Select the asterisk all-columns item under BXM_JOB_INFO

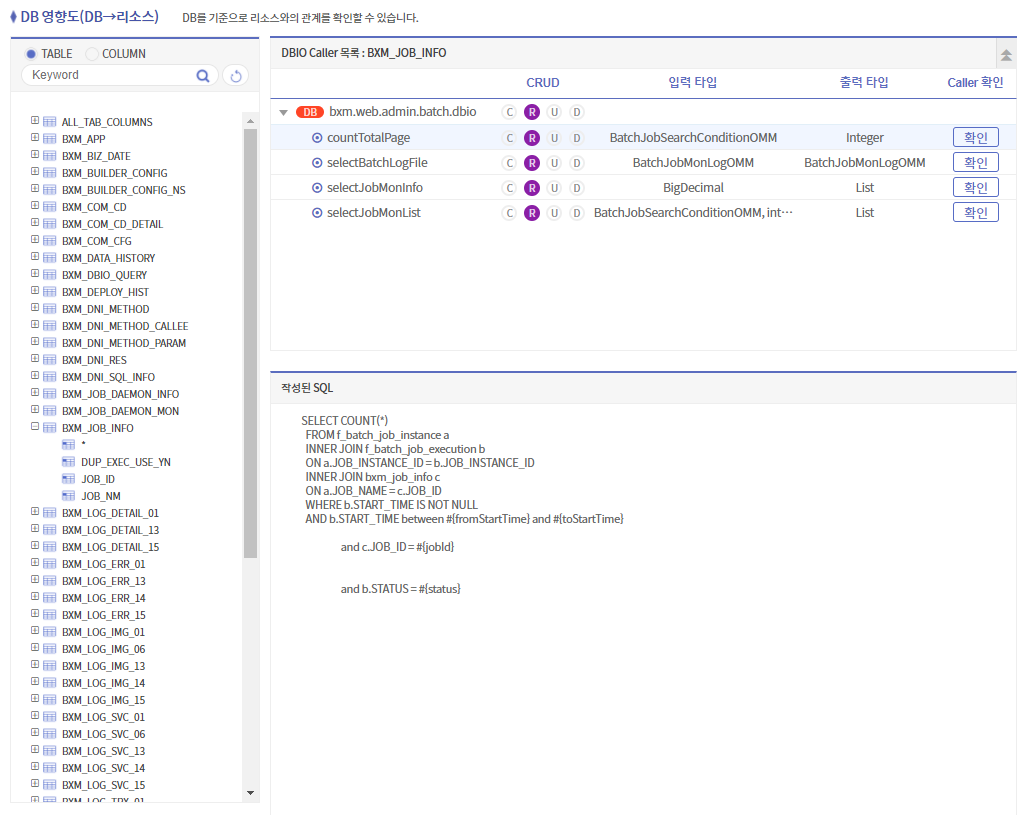(83, 445)
